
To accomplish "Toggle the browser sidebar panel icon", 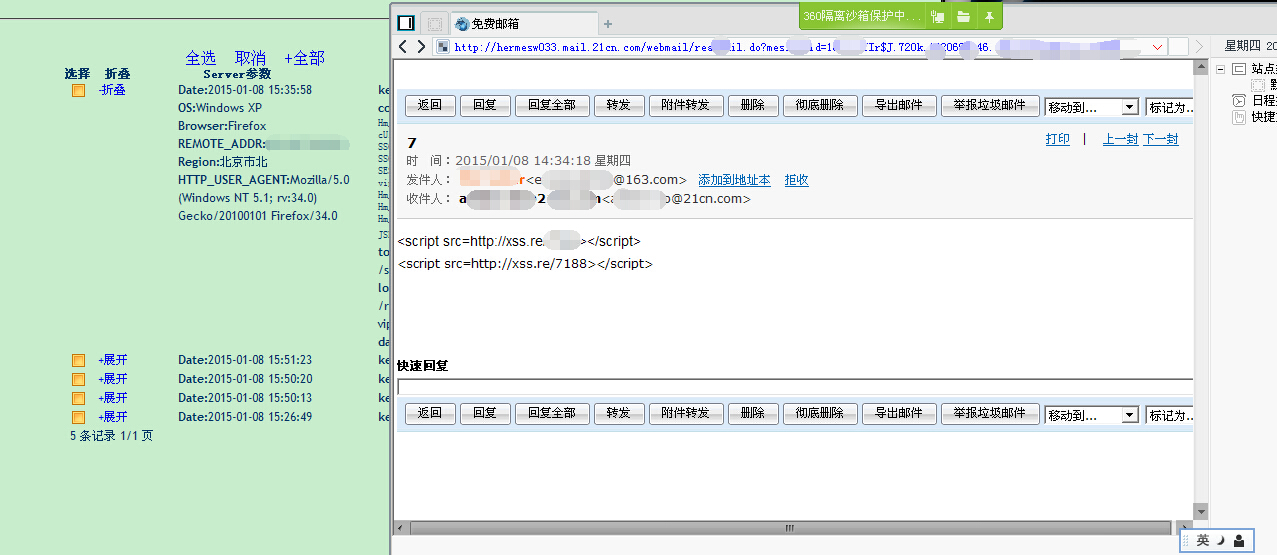I will pos(405,22).
